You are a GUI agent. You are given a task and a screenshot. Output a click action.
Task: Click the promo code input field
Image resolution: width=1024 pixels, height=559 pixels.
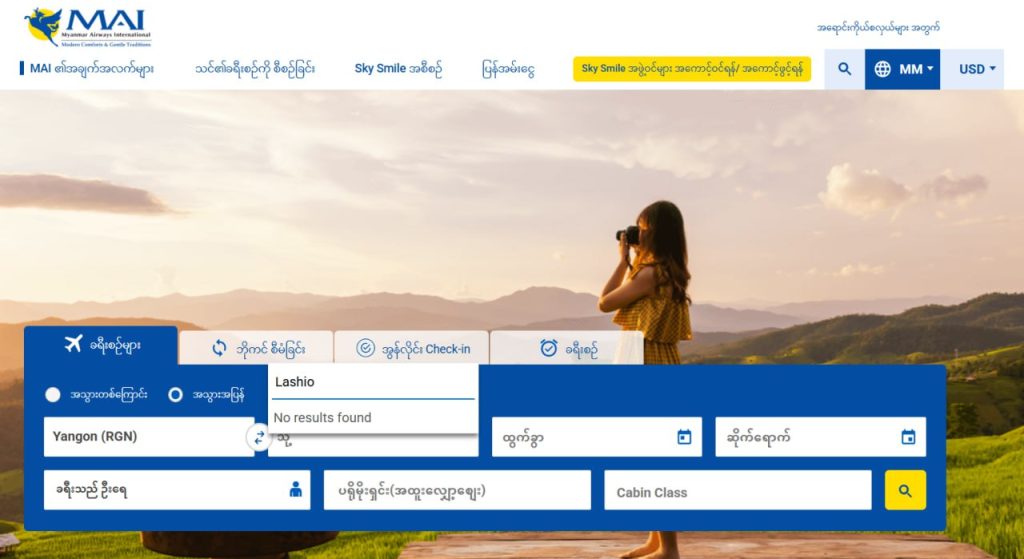point(456,491)
